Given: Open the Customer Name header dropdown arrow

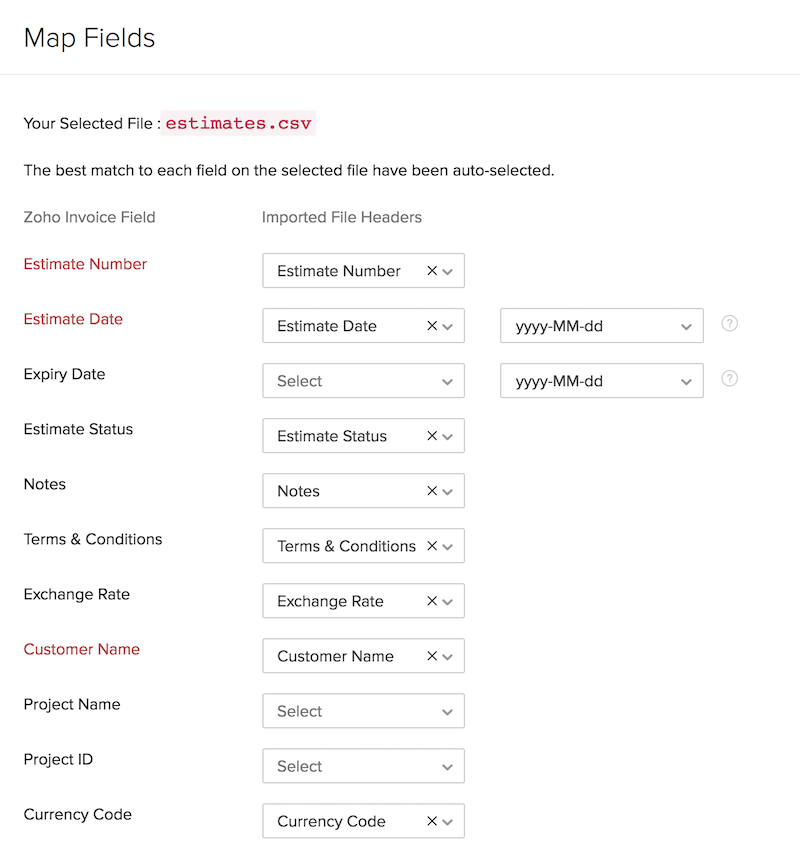Looking at the screenshot, I should [x=448, y=656].
